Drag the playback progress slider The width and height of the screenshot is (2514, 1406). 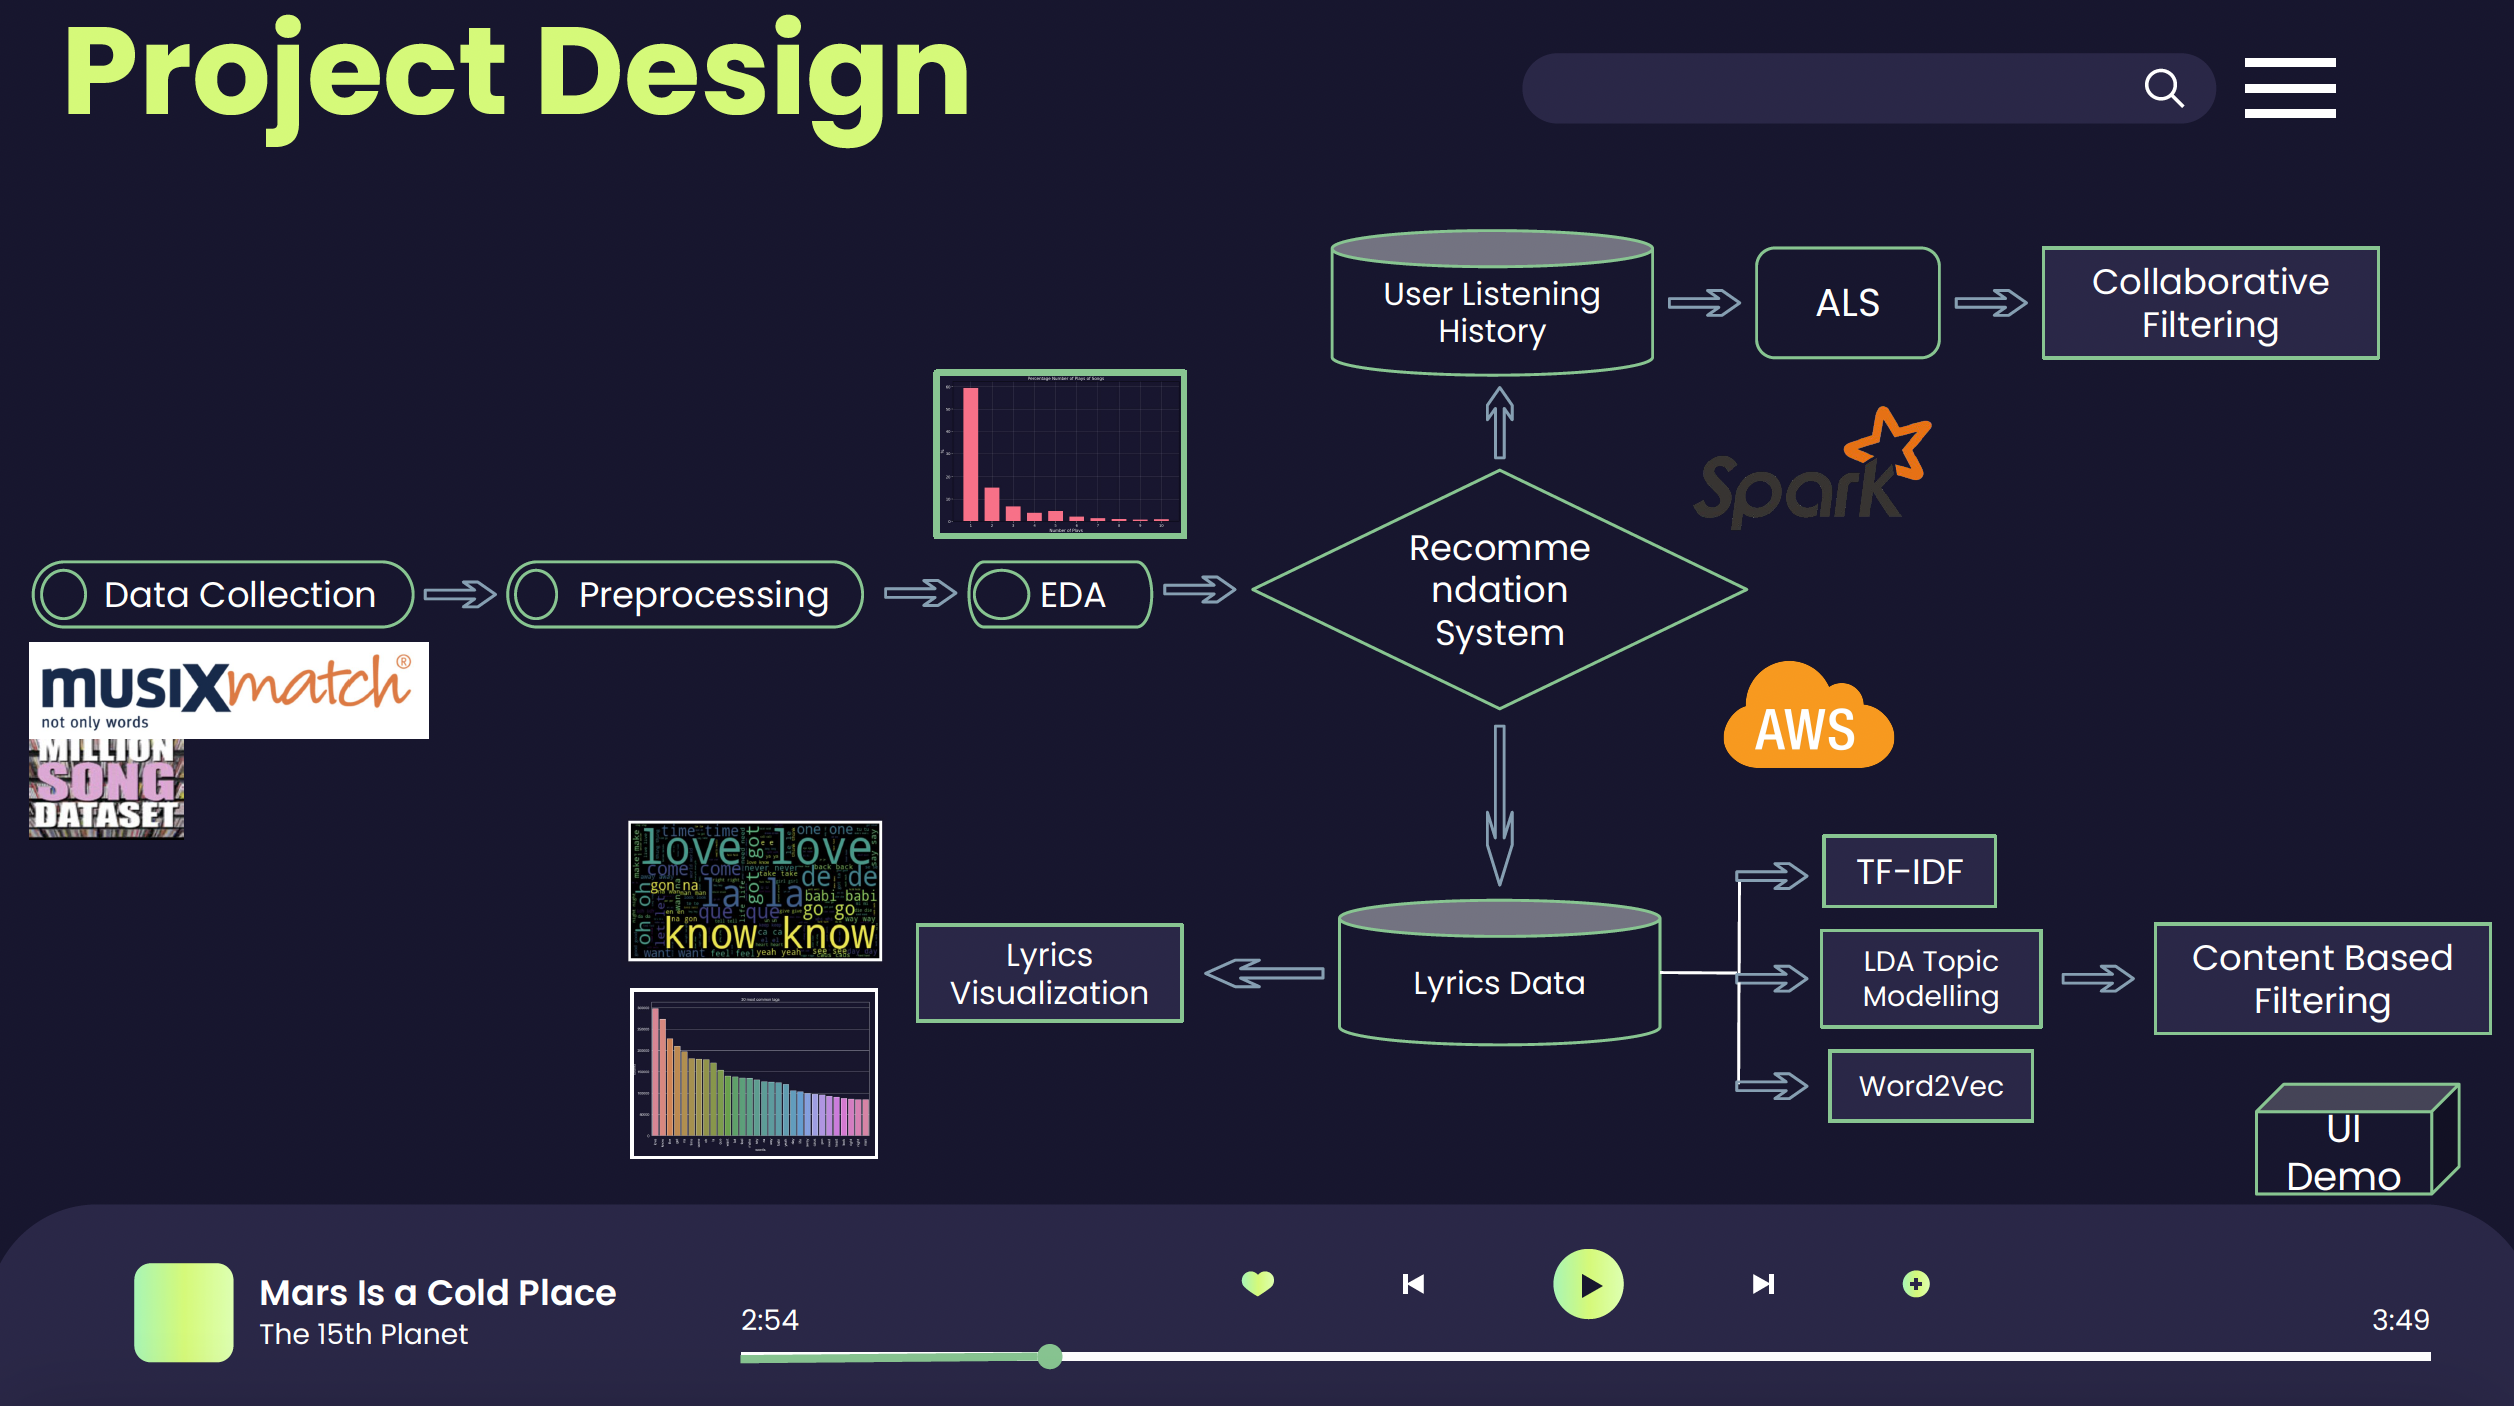[1046, 1354]
